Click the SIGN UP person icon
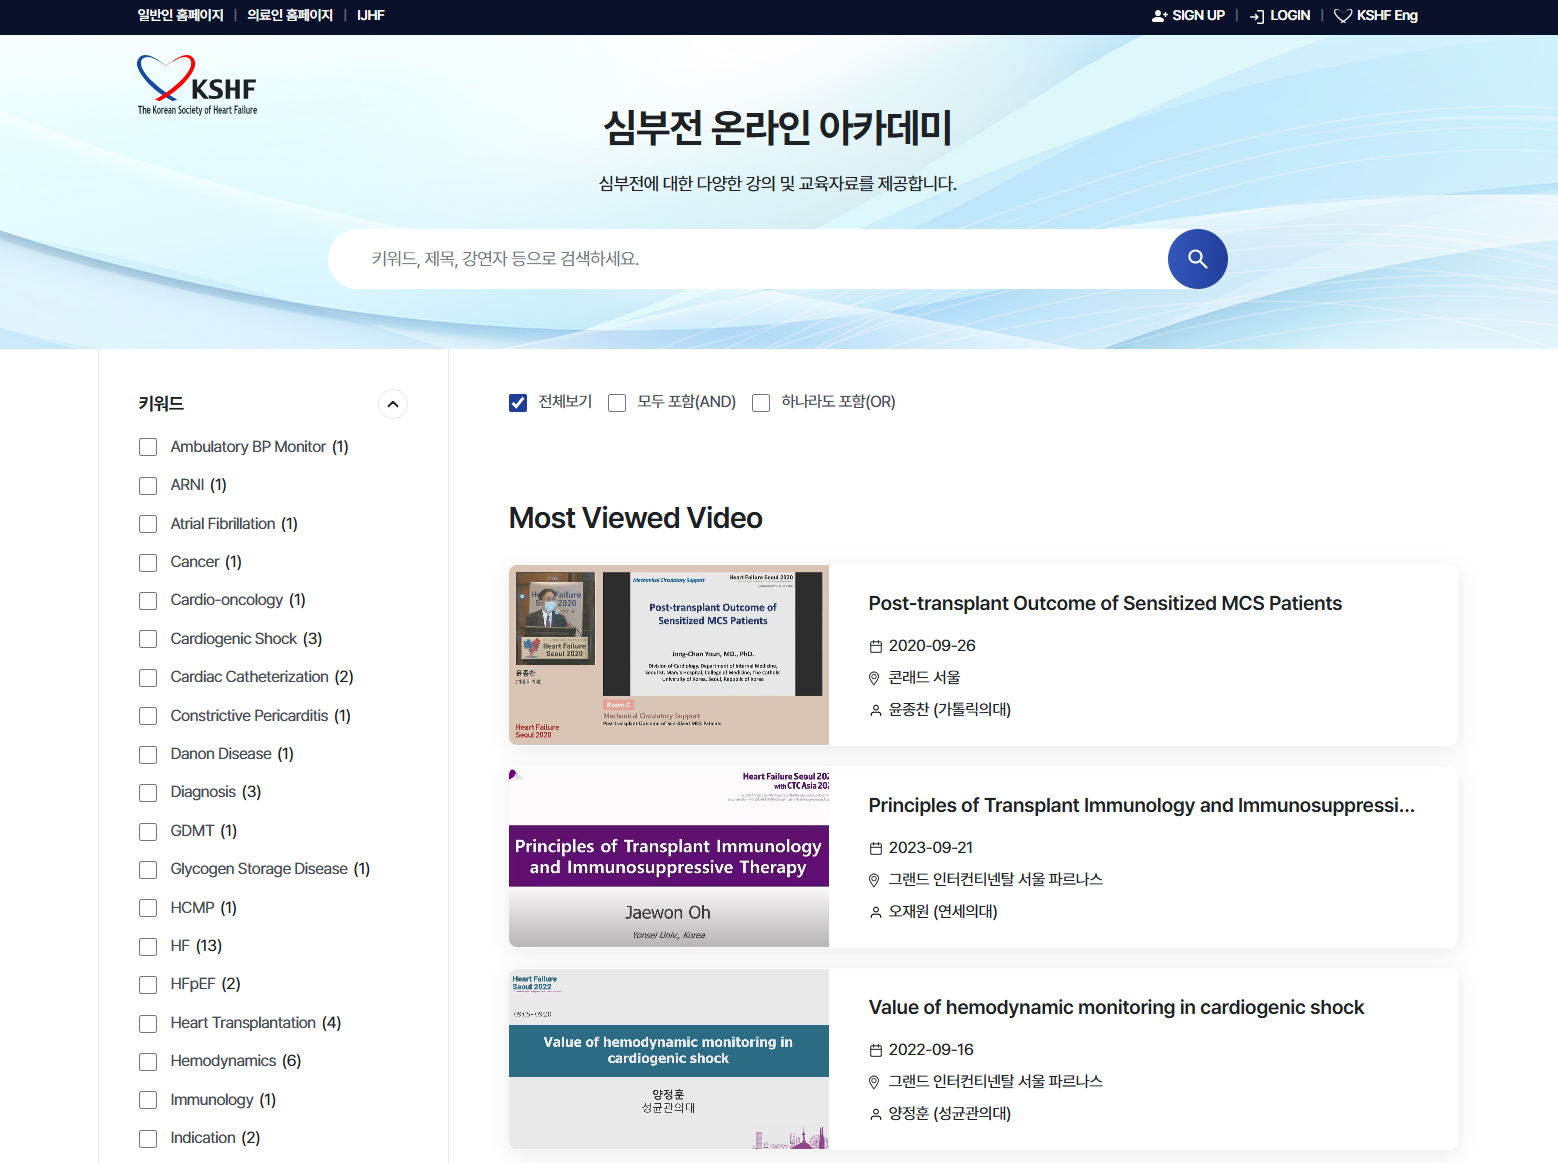Screen dimensions: 1558x1163 [1159, 16]
